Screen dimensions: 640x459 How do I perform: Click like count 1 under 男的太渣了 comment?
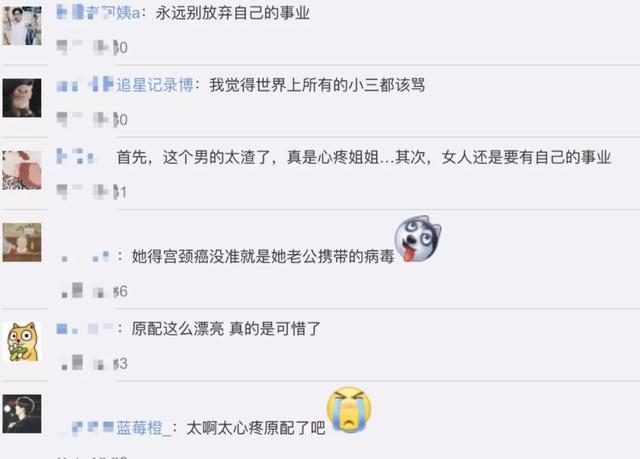120,192
